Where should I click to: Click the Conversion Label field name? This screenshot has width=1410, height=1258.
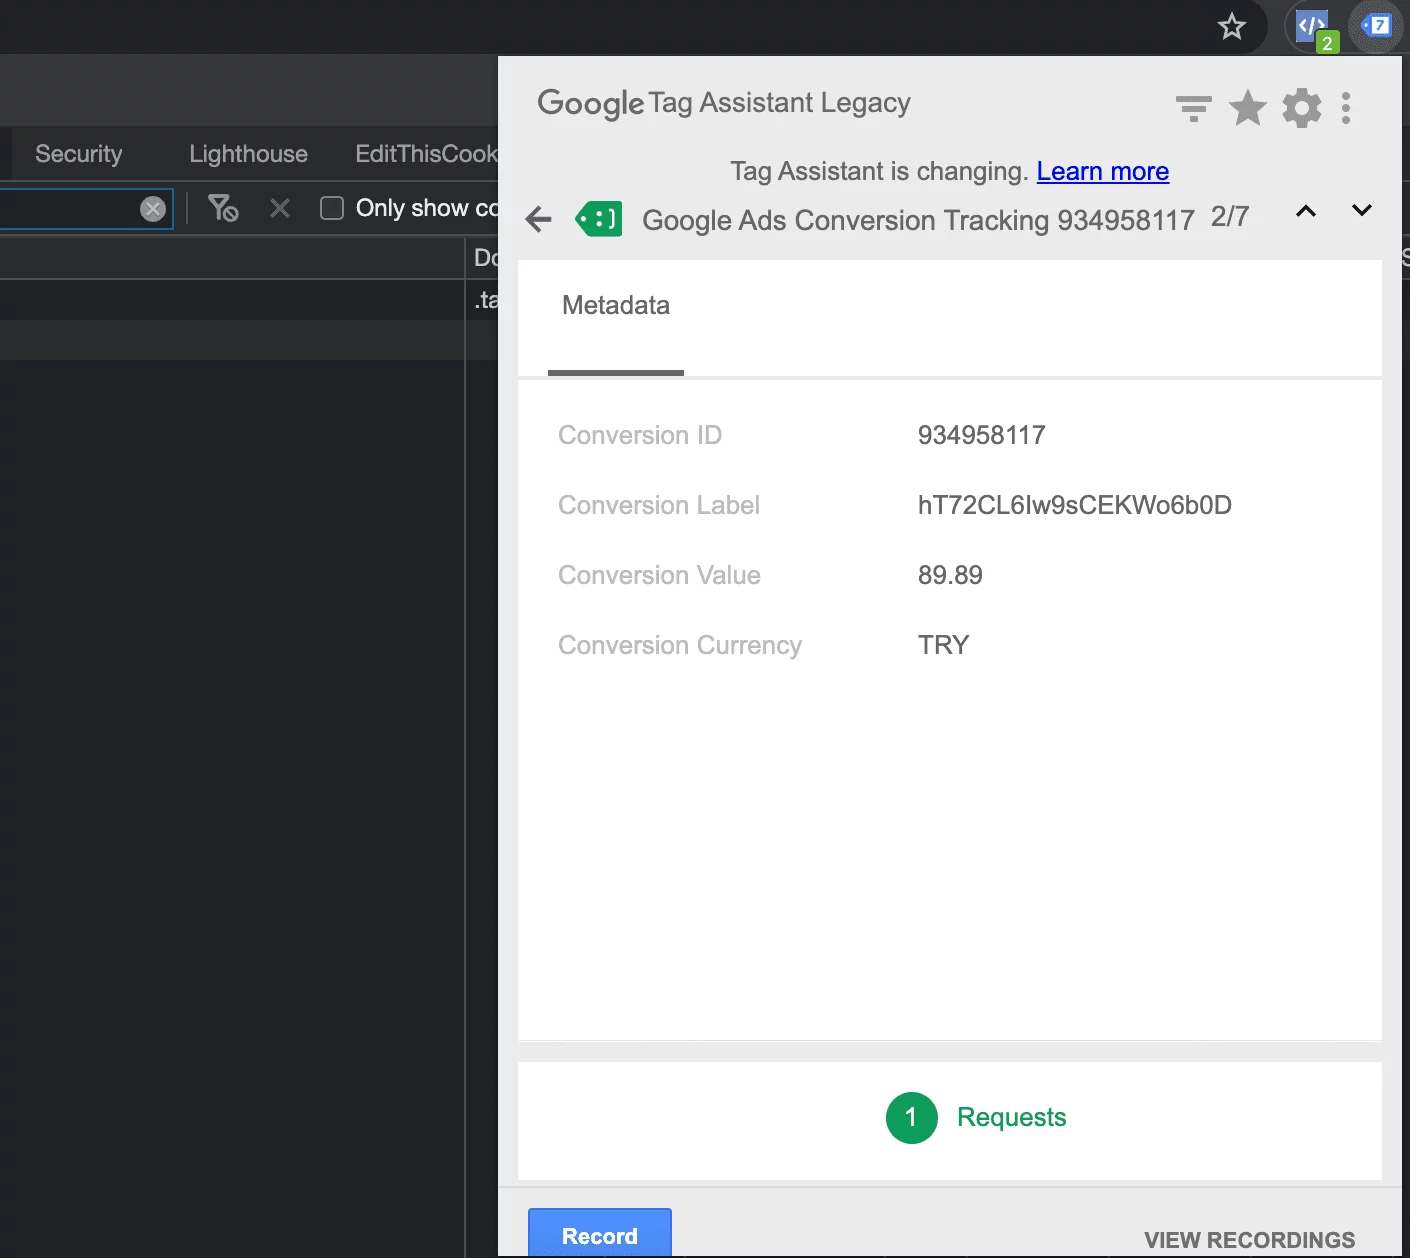659,505
